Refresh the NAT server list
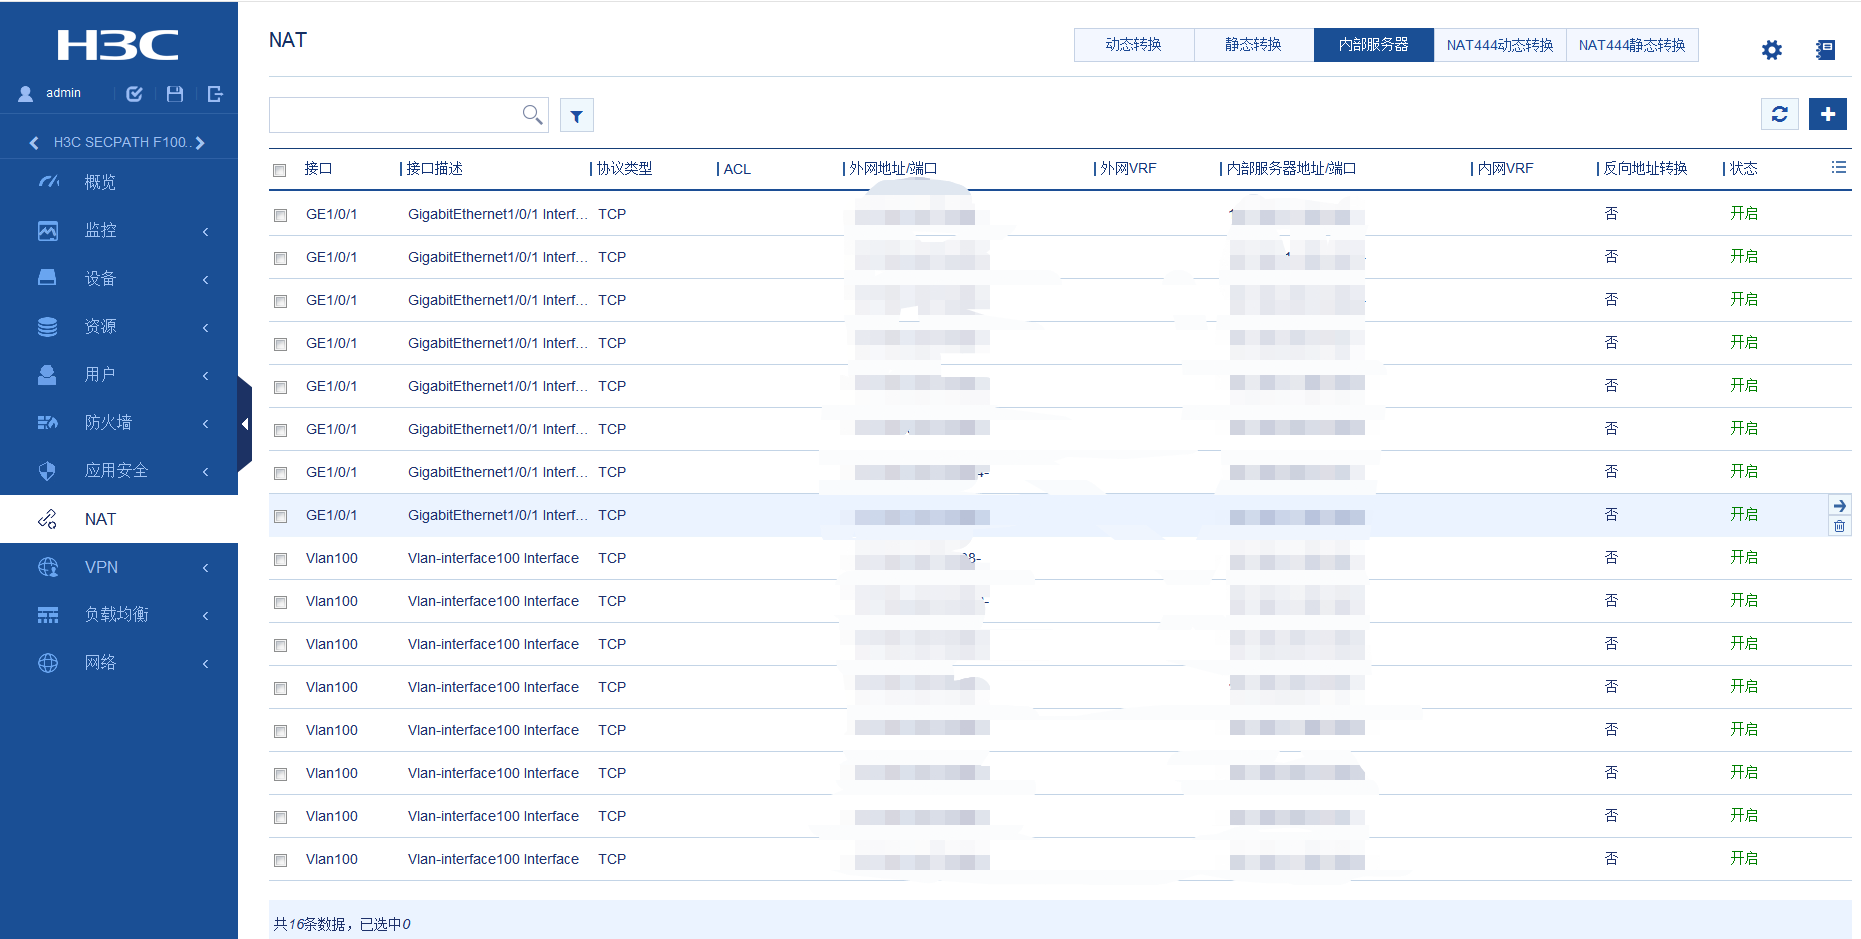The width and height of the screenshot is (1861, 939). pyautogui.click(x=1779, y=114)
